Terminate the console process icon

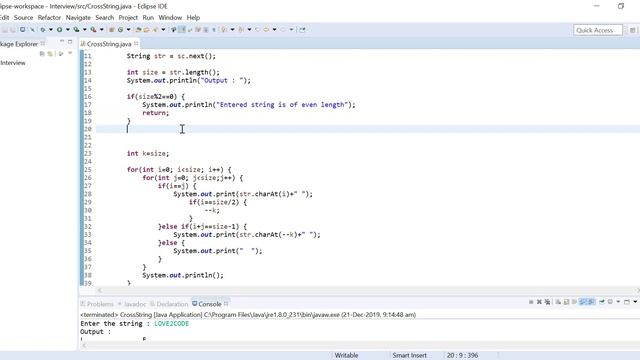[531, 302]
